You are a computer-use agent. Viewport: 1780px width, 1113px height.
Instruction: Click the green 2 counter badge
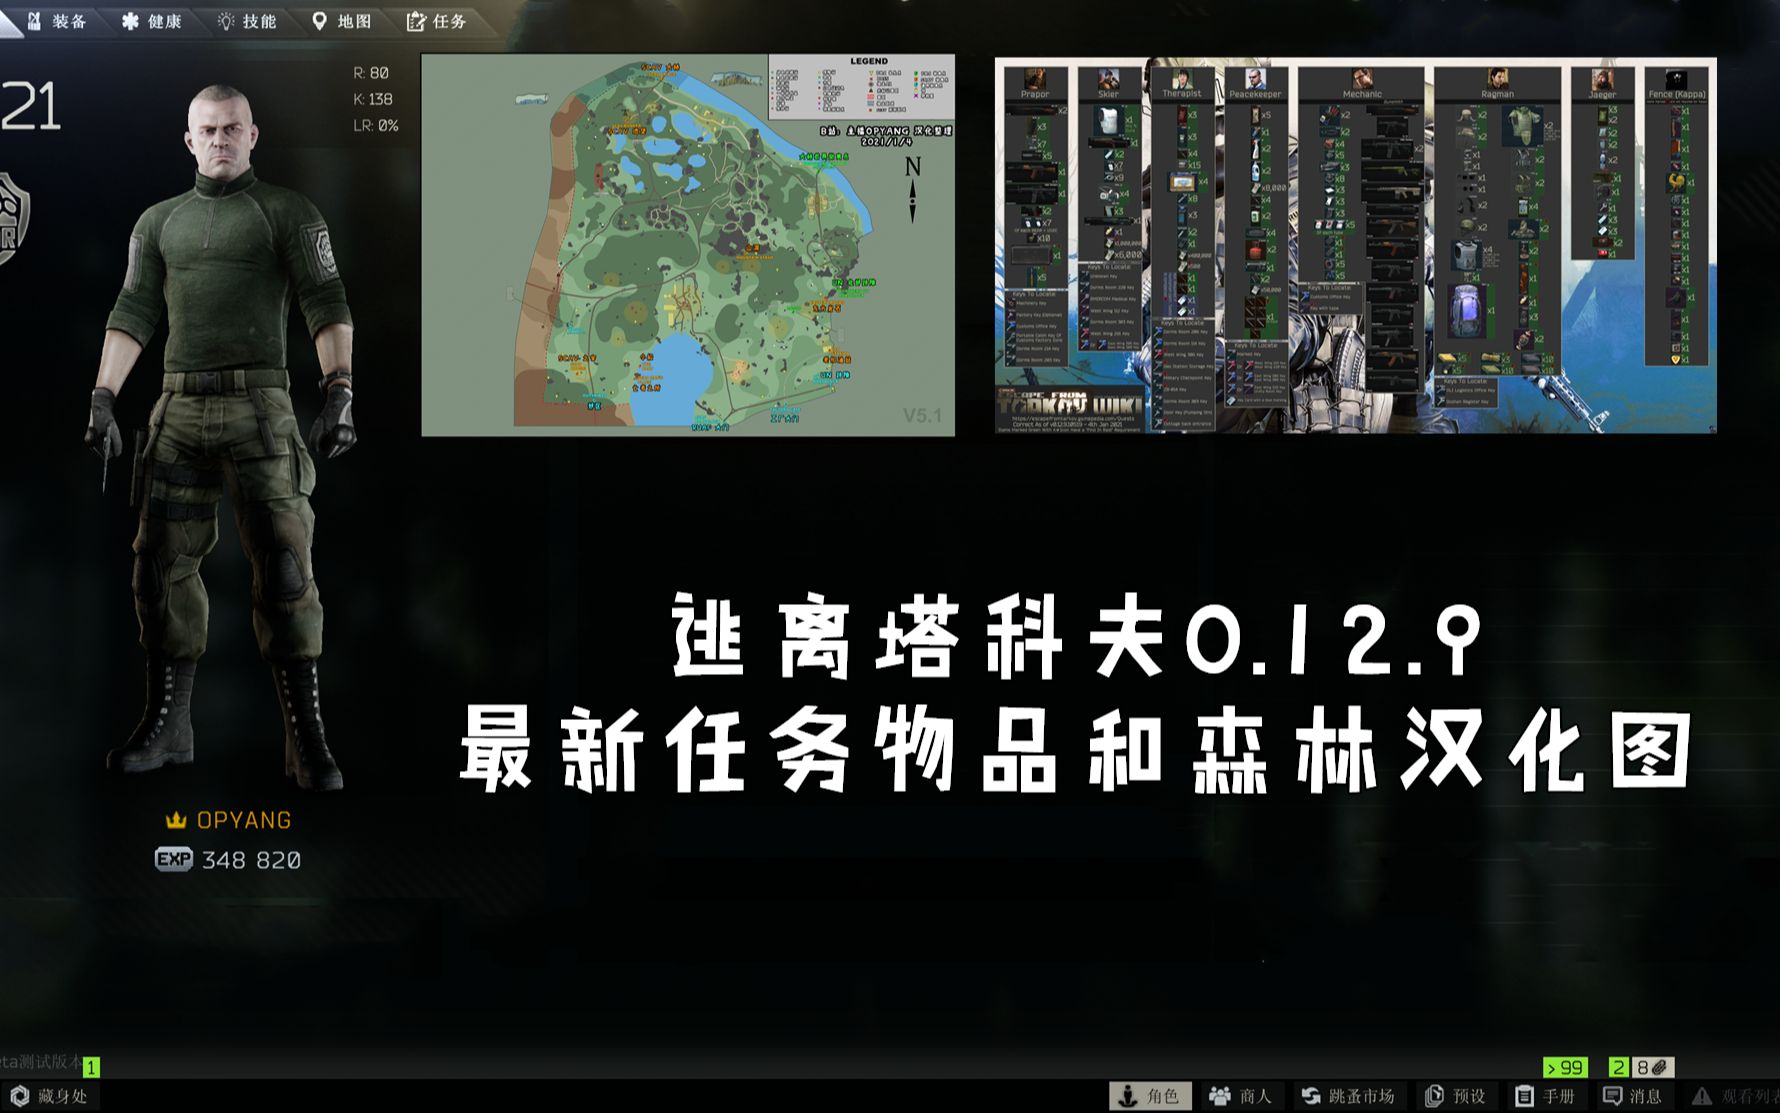point(1617,1067)
